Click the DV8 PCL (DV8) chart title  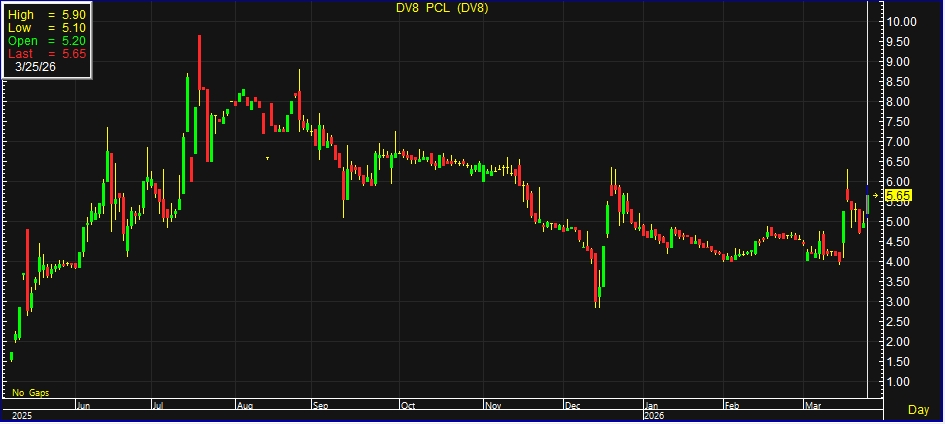[x=442, y=10]
